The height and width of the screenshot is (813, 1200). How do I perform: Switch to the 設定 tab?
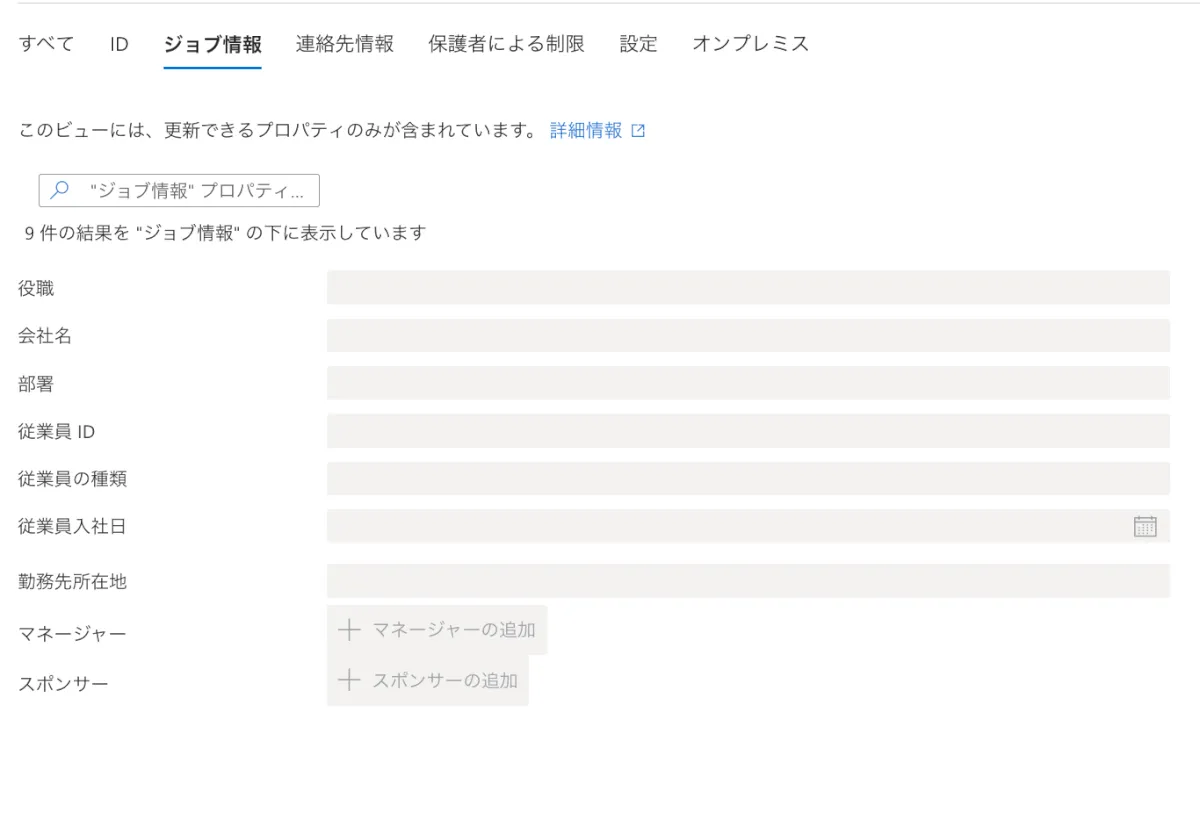638,44
